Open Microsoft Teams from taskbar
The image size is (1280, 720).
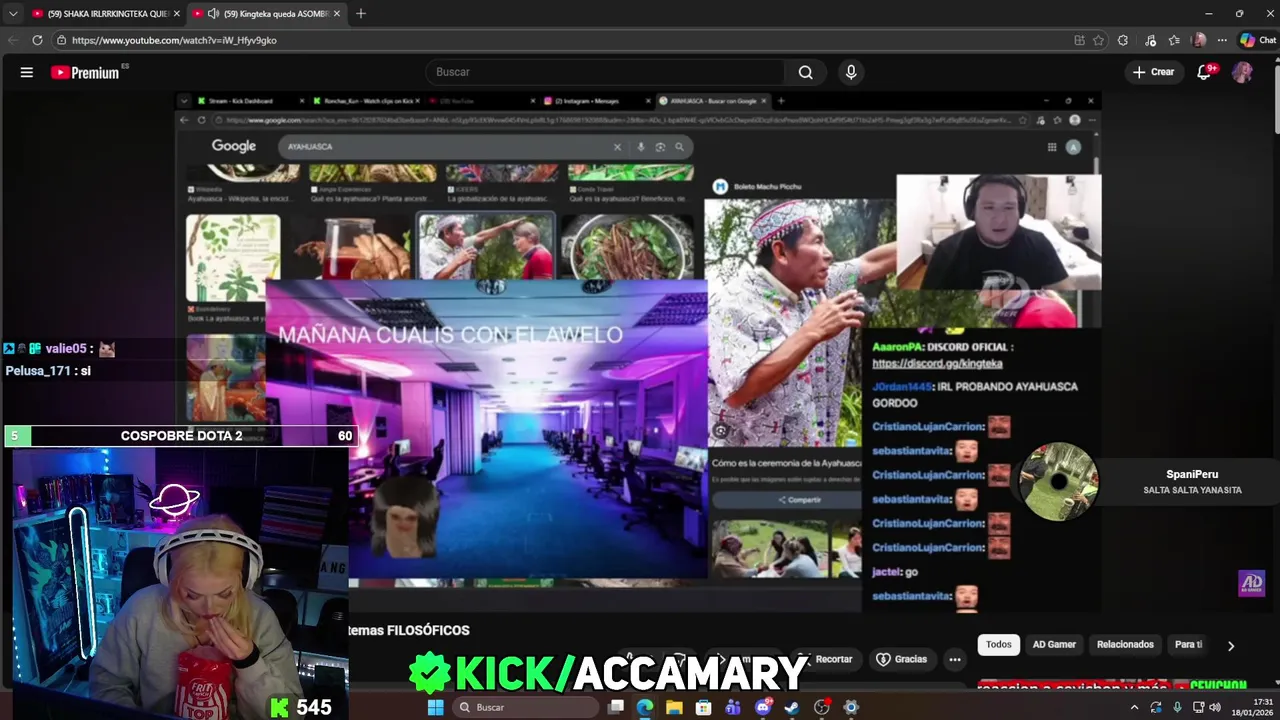click(733, 707)
